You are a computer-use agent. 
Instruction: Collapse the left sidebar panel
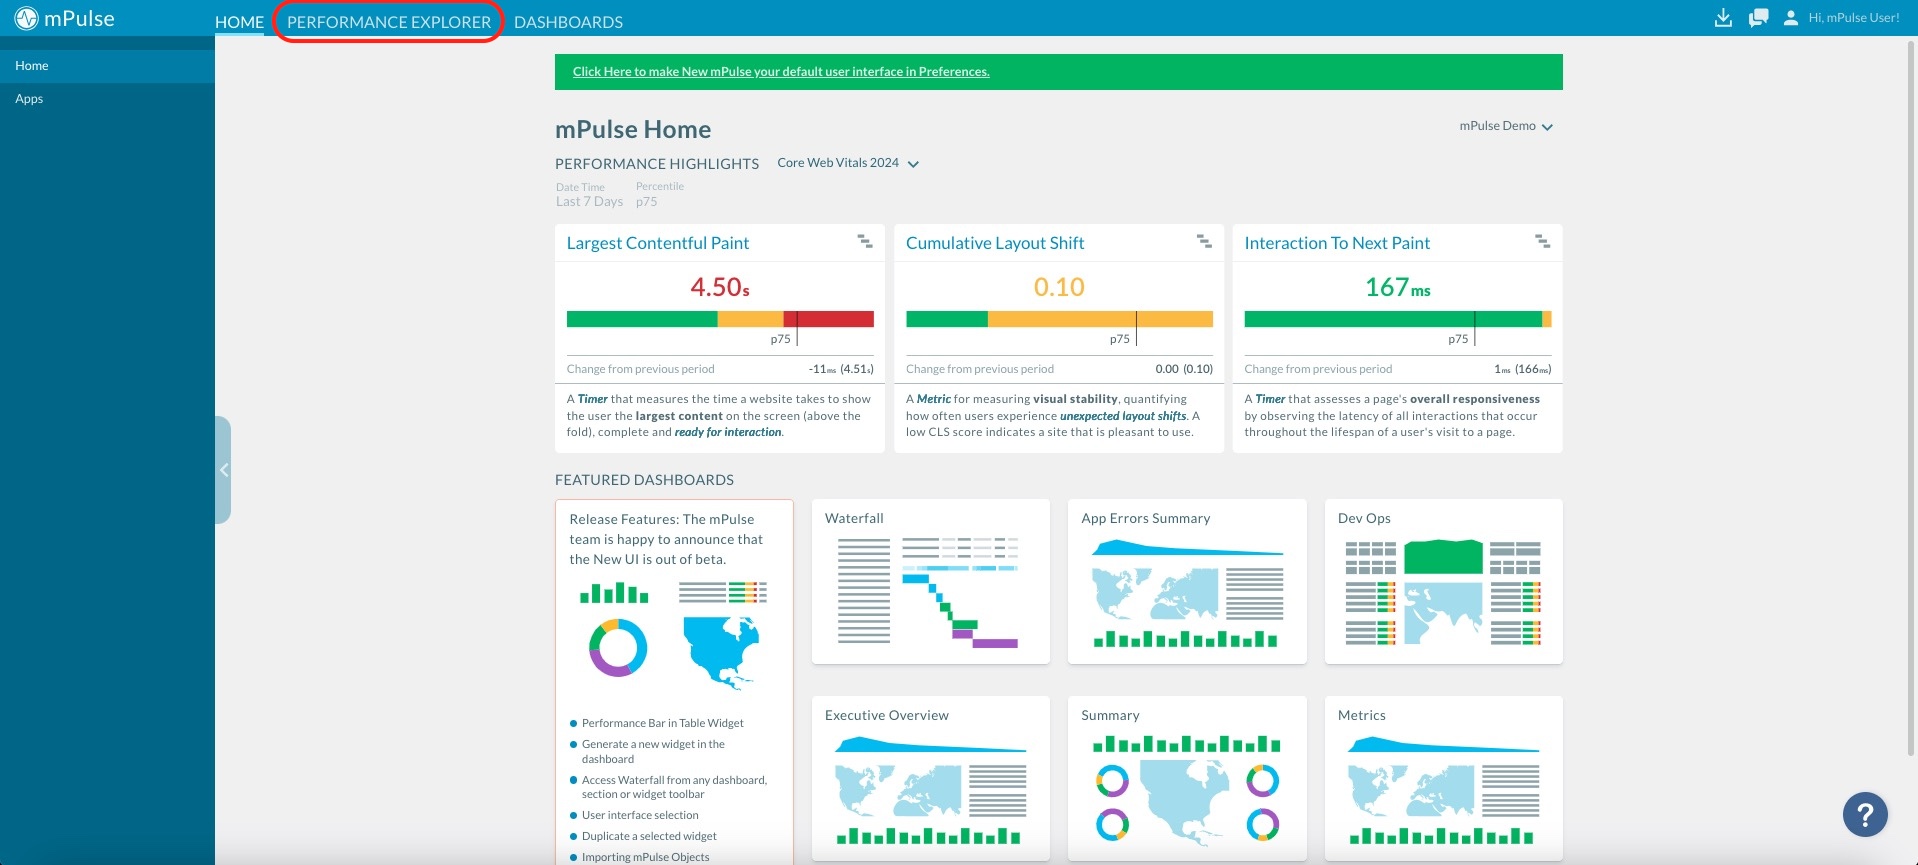[x=224, y=470]
